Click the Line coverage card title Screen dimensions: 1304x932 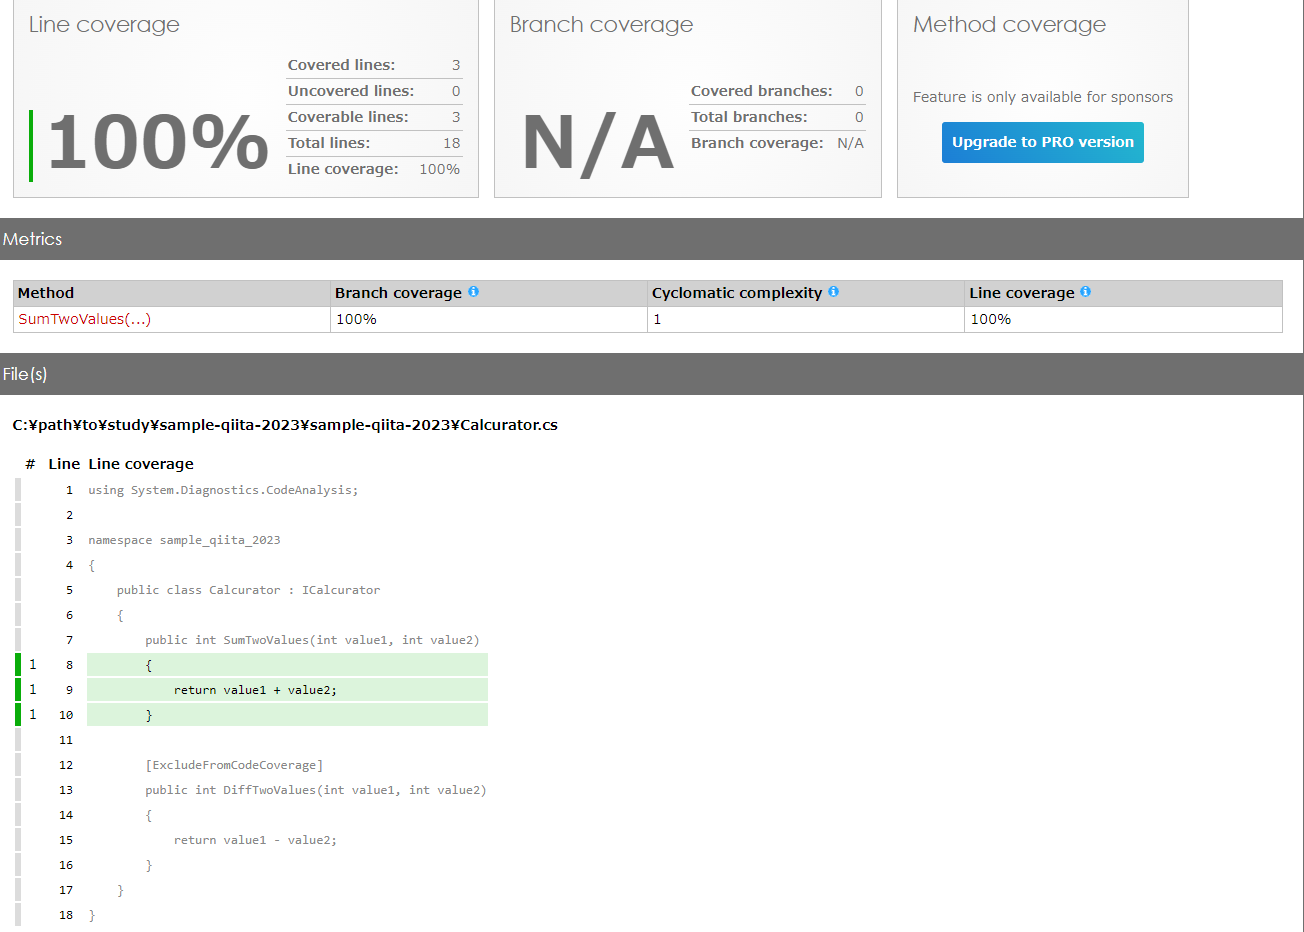click(x=104, y=25)
